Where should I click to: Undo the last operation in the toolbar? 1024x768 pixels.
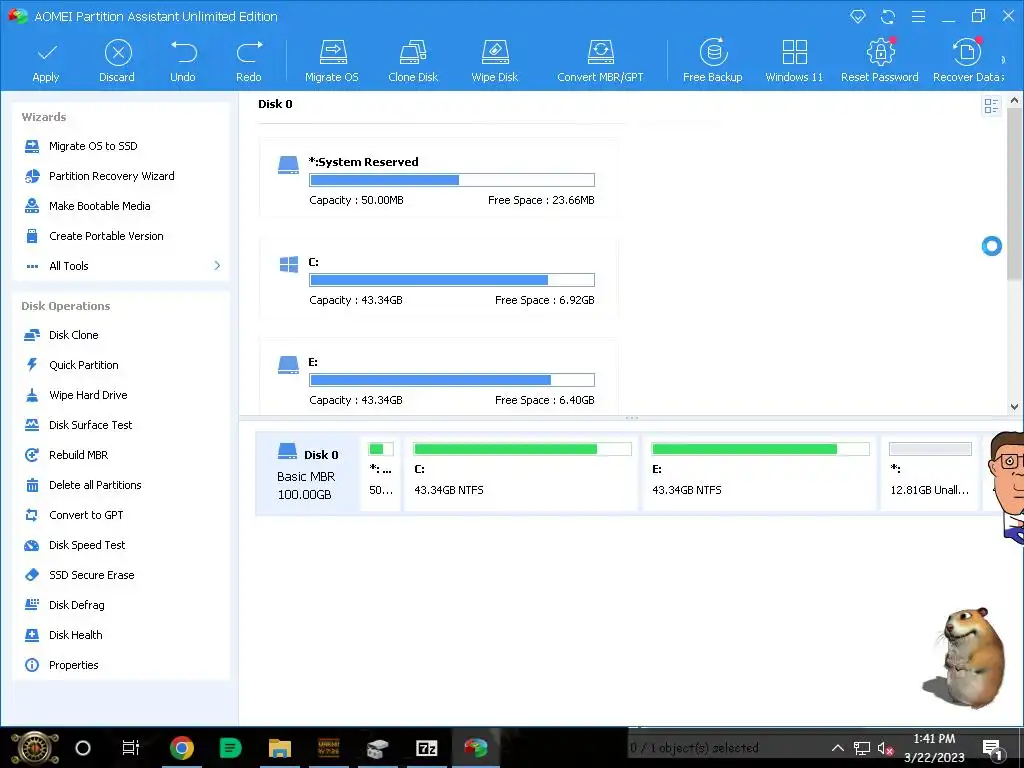click(183, 62)
